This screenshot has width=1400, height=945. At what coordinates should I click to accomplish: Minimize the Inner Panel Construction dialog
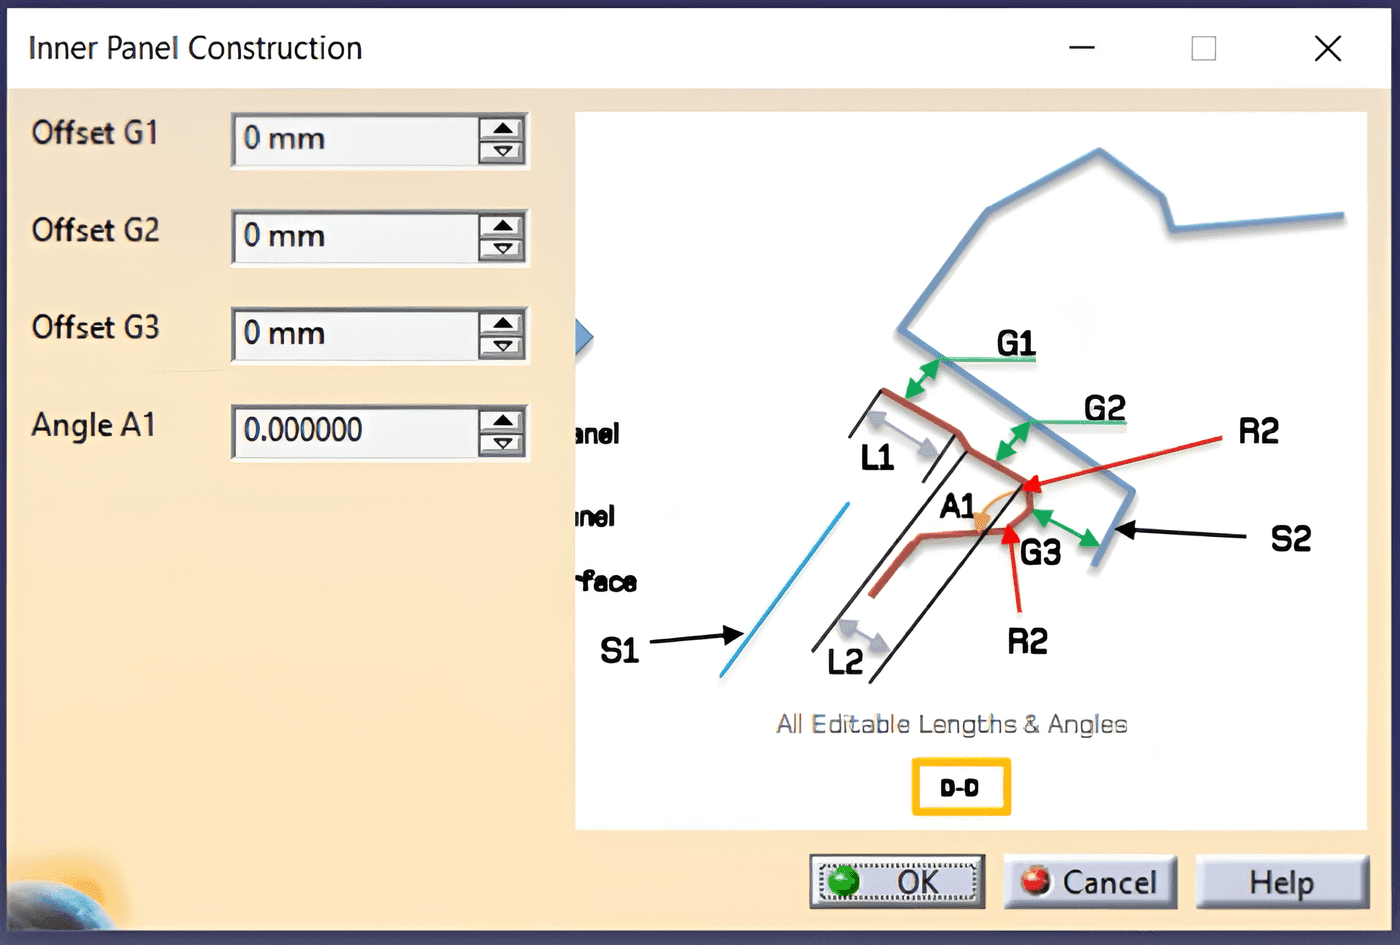(1082, 48)
